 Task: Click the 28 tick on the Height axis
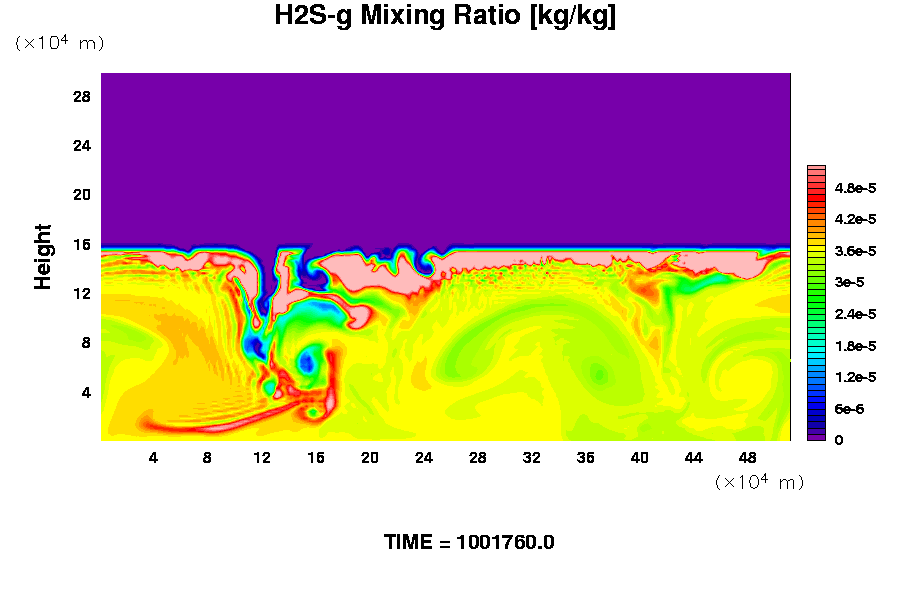click(82, 96)
